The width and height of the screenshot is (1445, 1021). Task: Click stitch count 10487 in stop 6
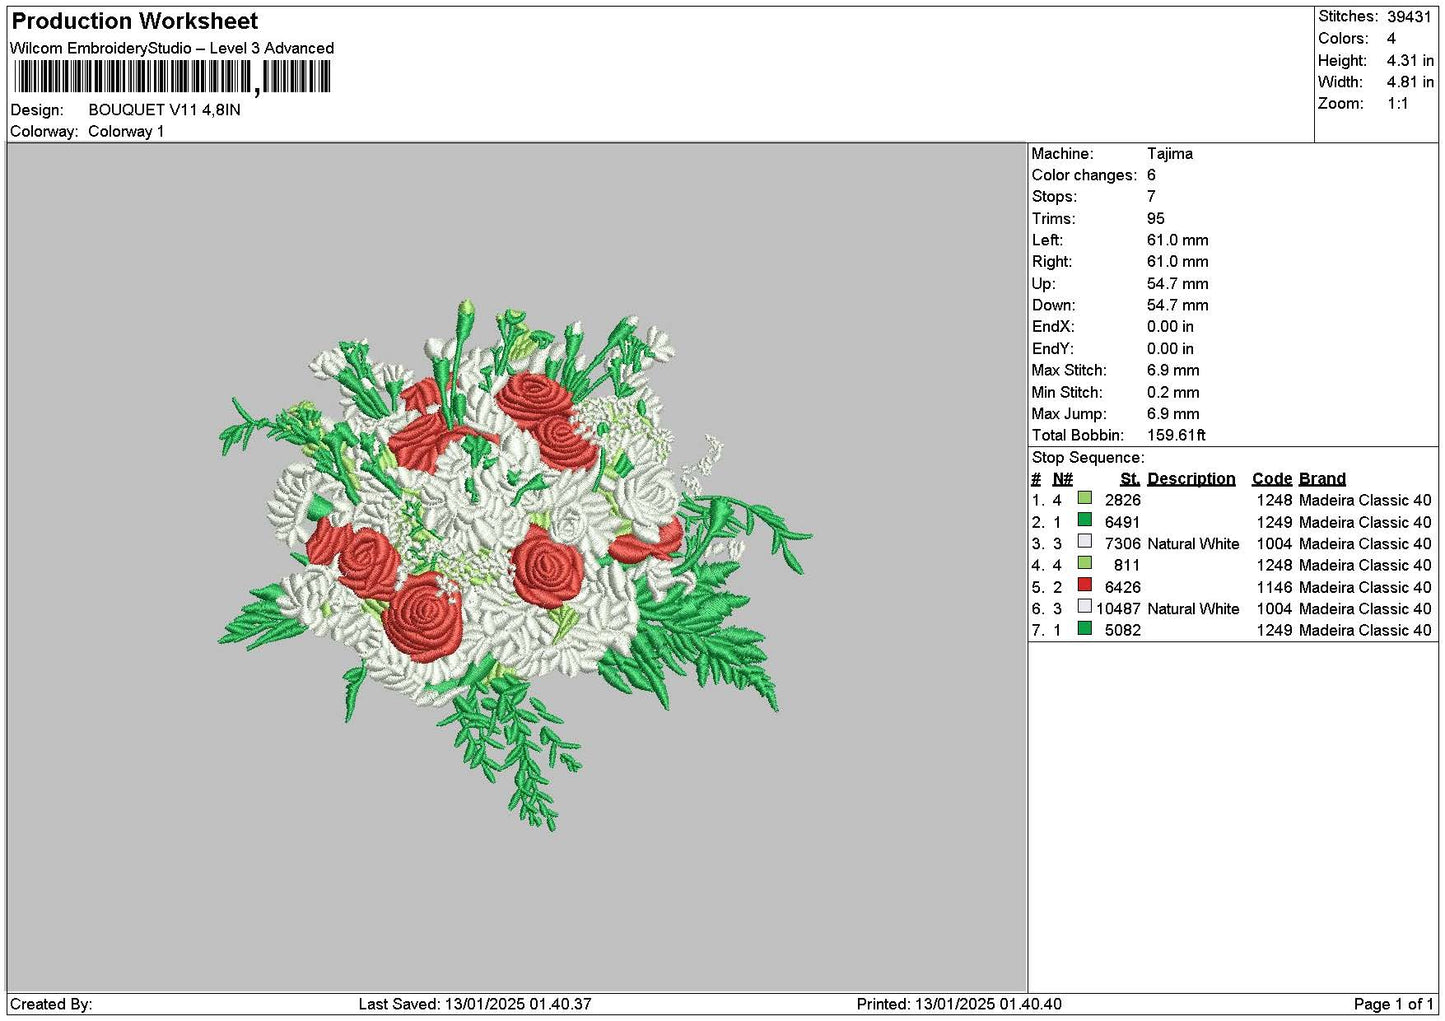click(1118, 609)
